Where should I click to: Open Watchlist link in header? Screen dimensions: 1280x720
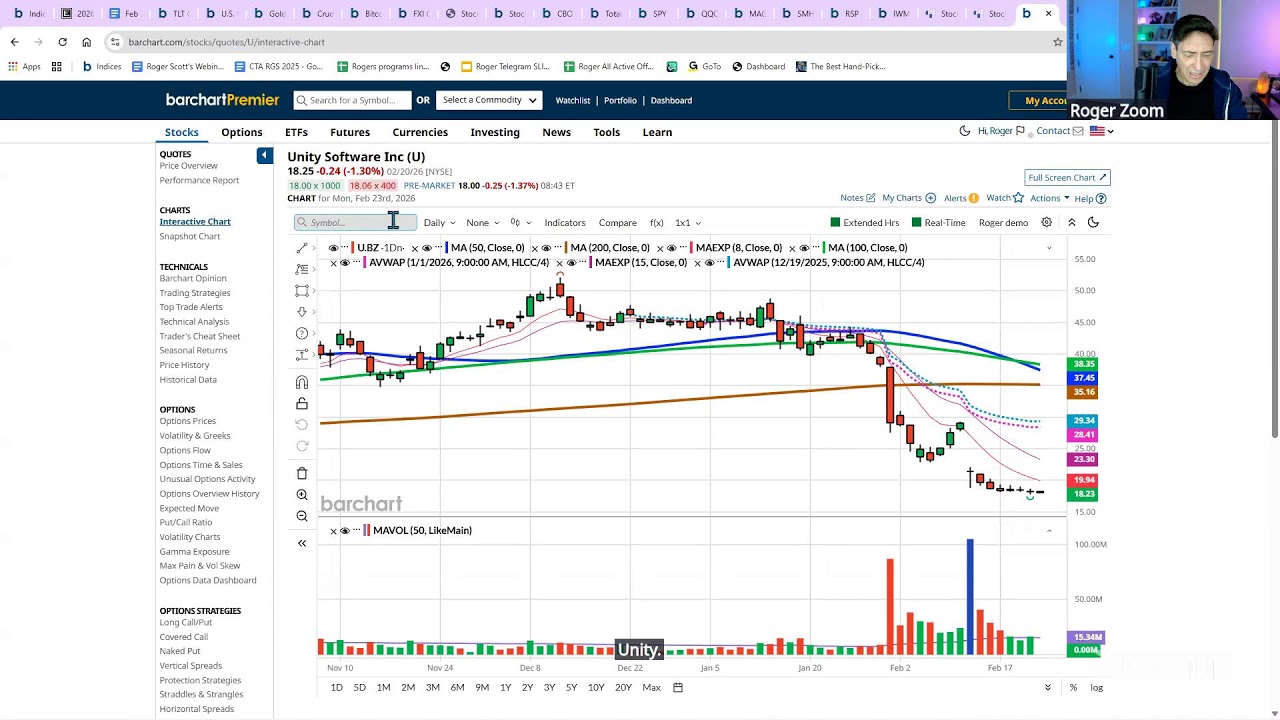[x=573, y=100]
